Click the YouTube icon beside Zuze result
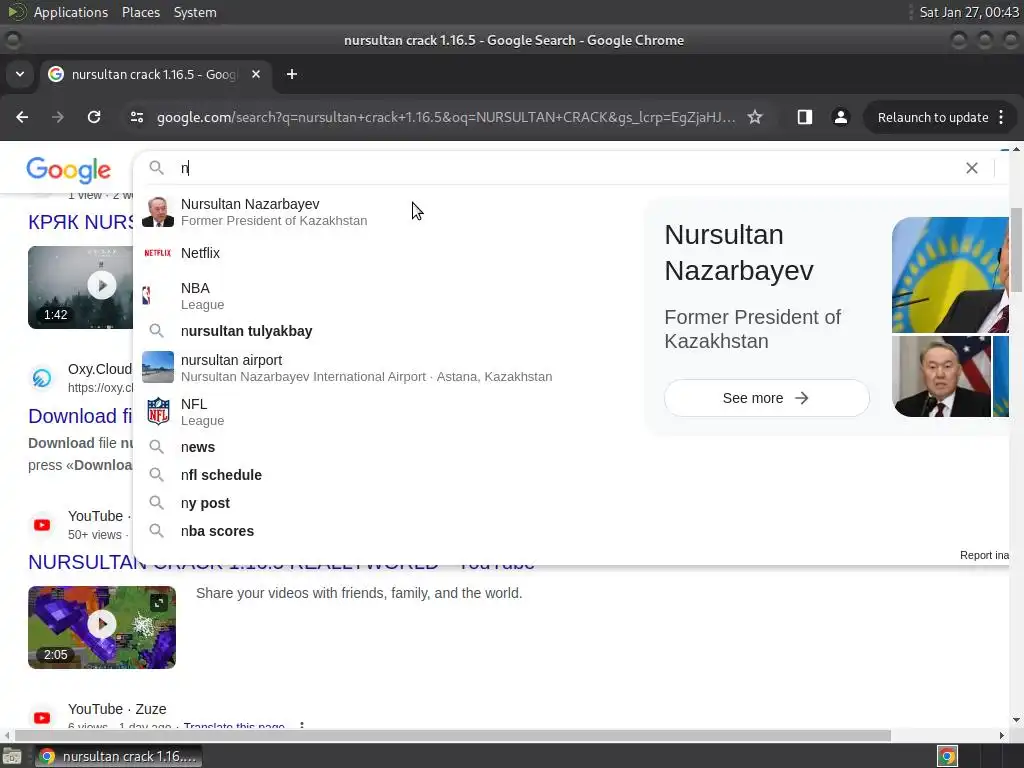This screenshot has height=768, width=1024. click(x=42, y=718)
